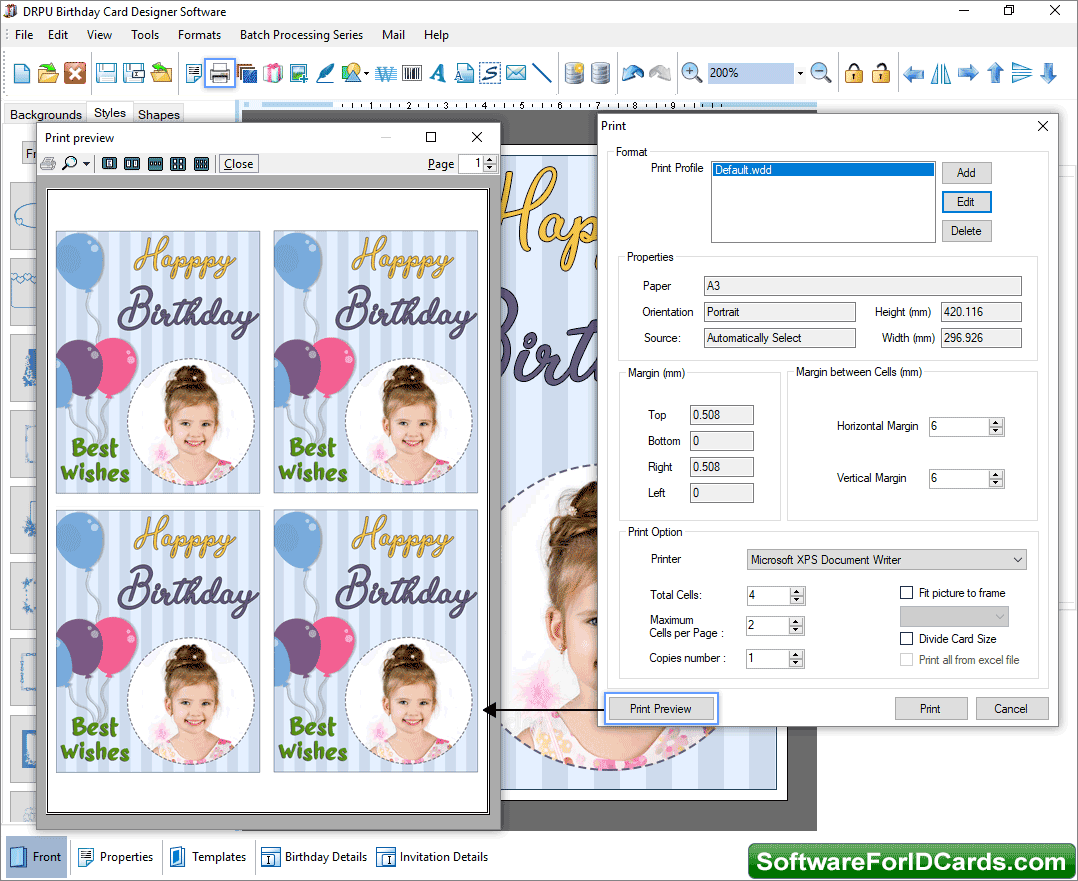Click the envelope mail icon in toolbar
Image resolution: width=1078 pixels, height=881 pixels.
(x=516, y=73)
